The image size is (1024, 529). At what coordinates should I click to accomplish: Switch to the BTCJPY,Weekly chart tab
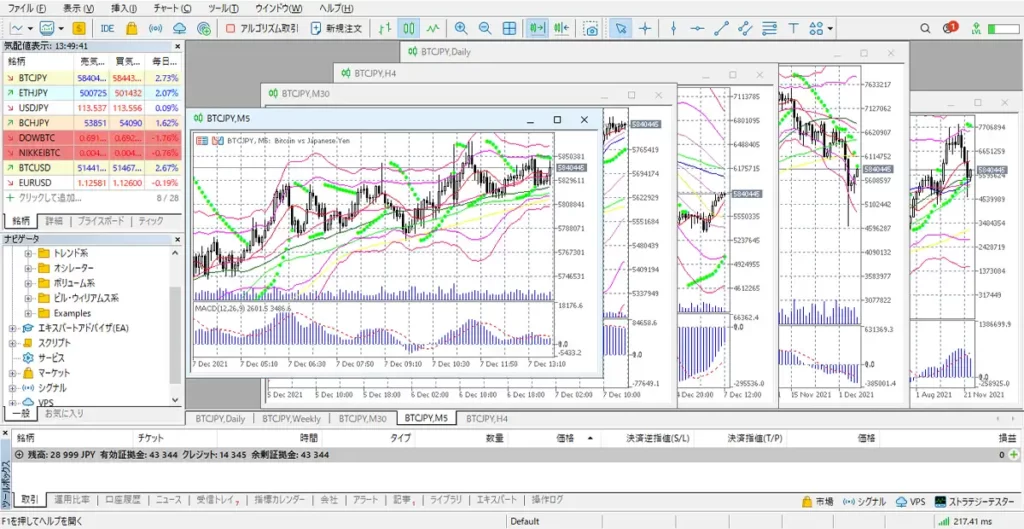click(292, 418)
